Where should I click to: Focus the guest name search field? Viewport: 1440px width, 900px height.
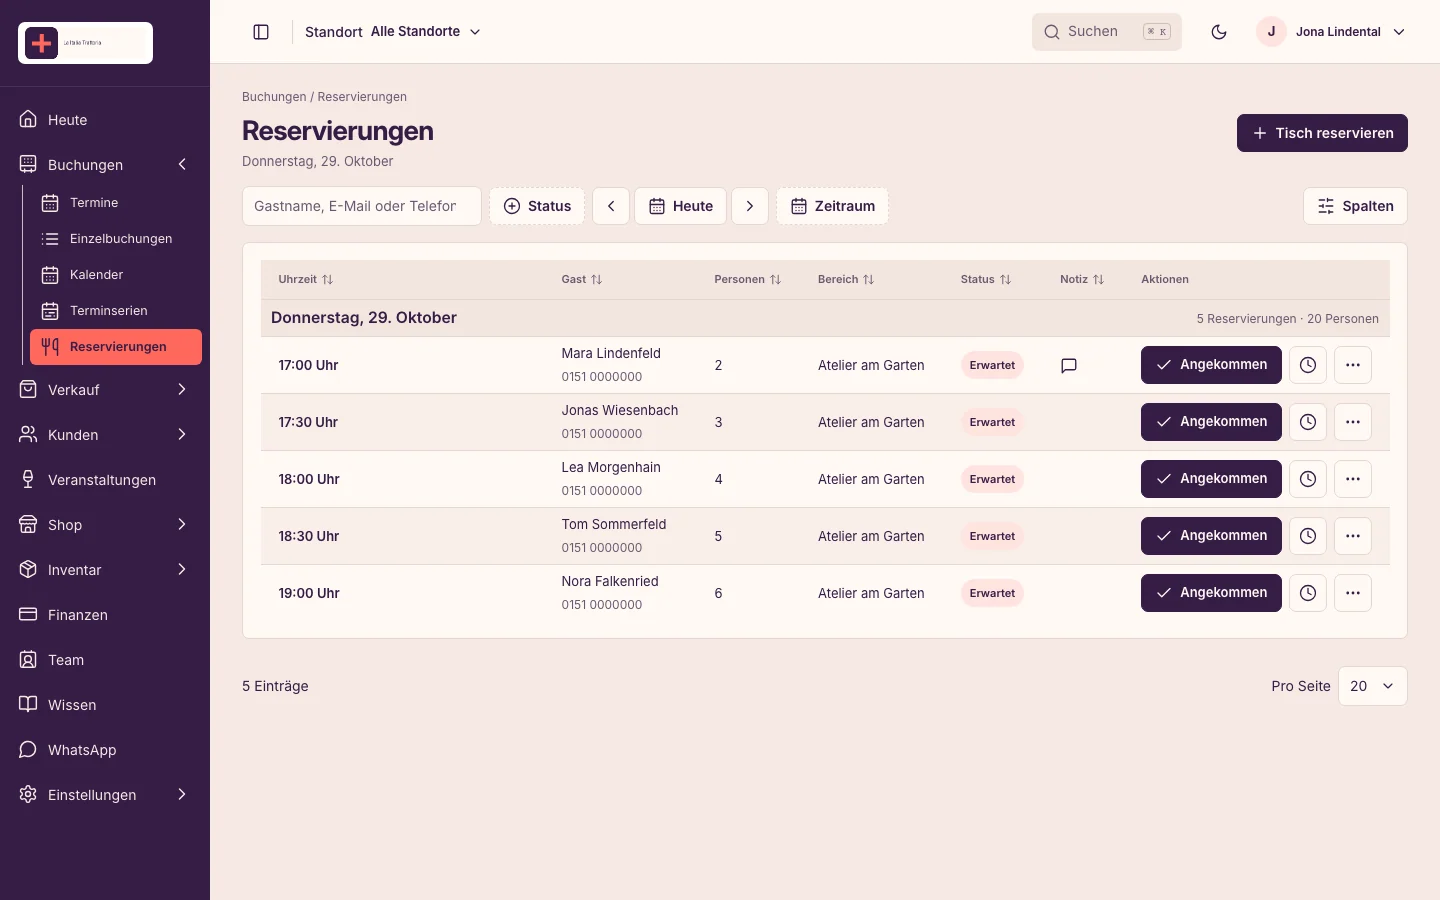(x=362, y=206)
